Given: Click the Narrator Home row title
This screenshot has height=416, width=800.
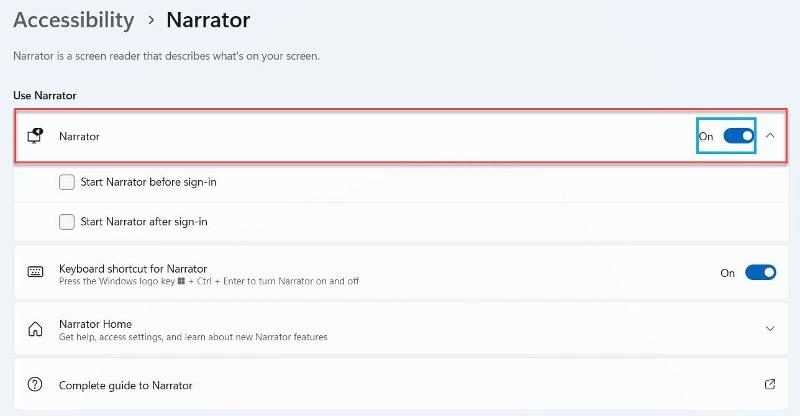Looking at the screenshot, I should tap(95, 324).
